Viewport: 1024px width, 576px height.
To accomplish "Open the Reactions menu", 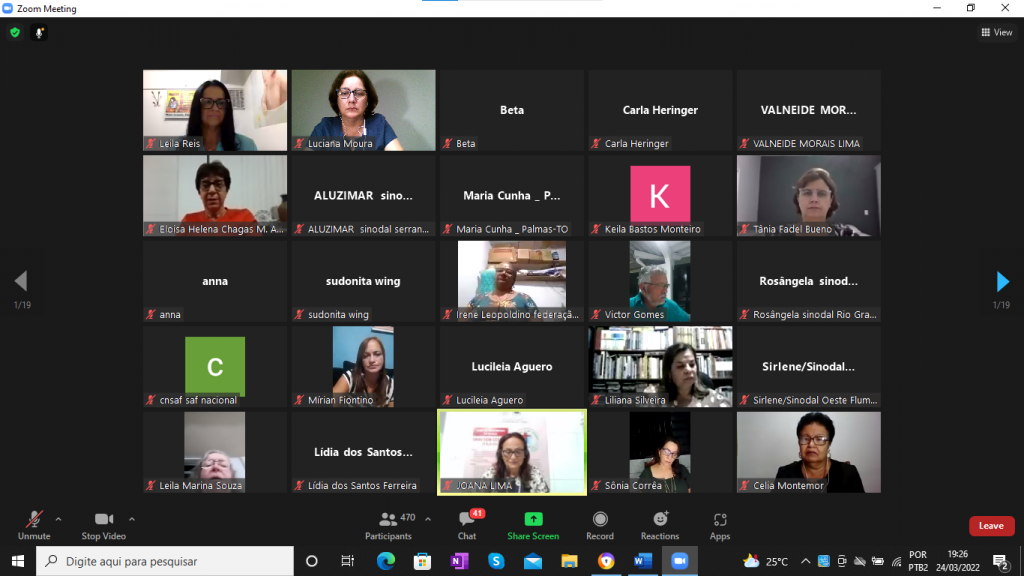I will pos(660,524).
